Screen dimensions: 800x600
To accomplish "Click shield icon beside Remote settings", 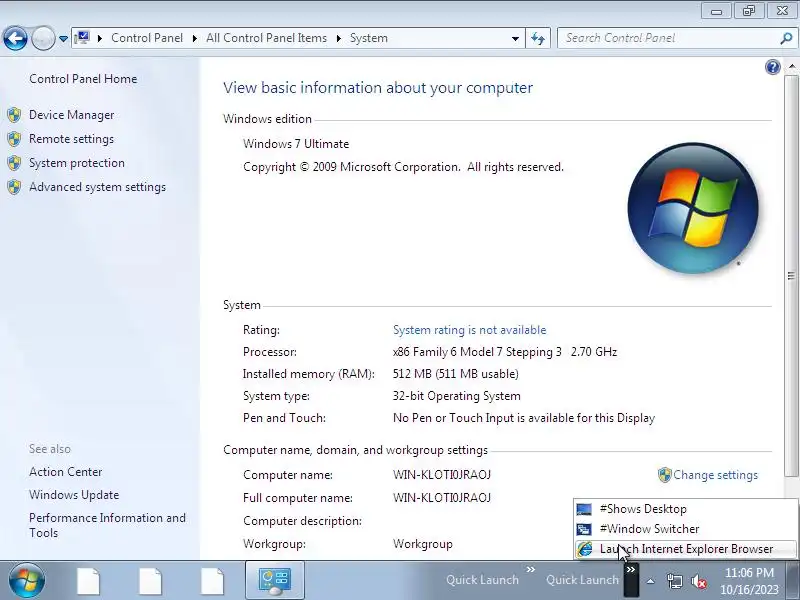I will tap(14, 139).
